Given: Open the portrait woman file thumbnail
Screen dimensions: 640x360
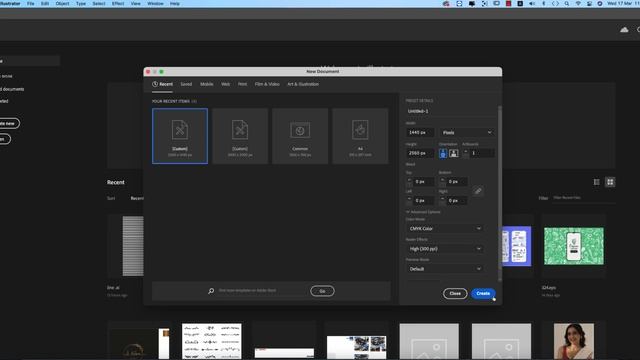Looking at the screenshot, I should tap(573, 341).
